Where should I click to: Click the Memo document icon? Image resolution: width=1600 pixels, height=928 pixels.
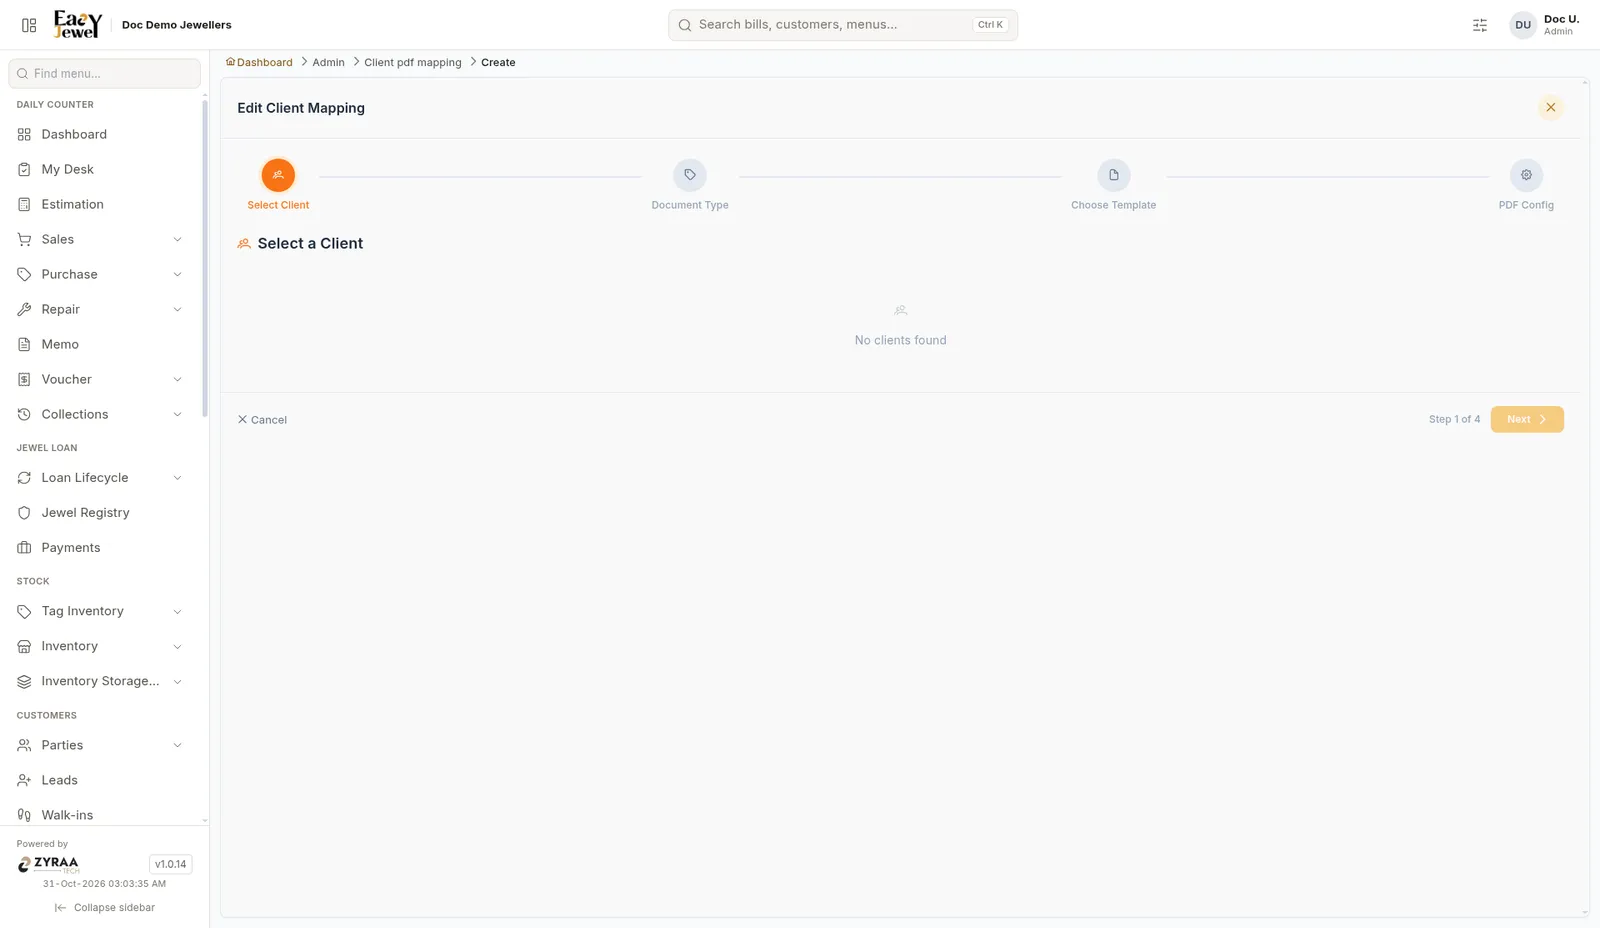point(24,344)
